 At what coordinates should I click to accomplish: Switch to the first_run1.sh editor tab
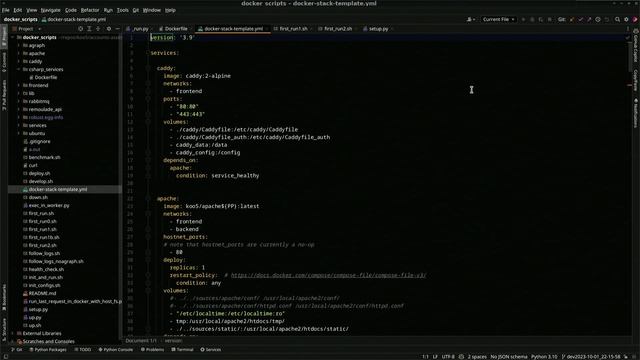click(x=291, y=29)
